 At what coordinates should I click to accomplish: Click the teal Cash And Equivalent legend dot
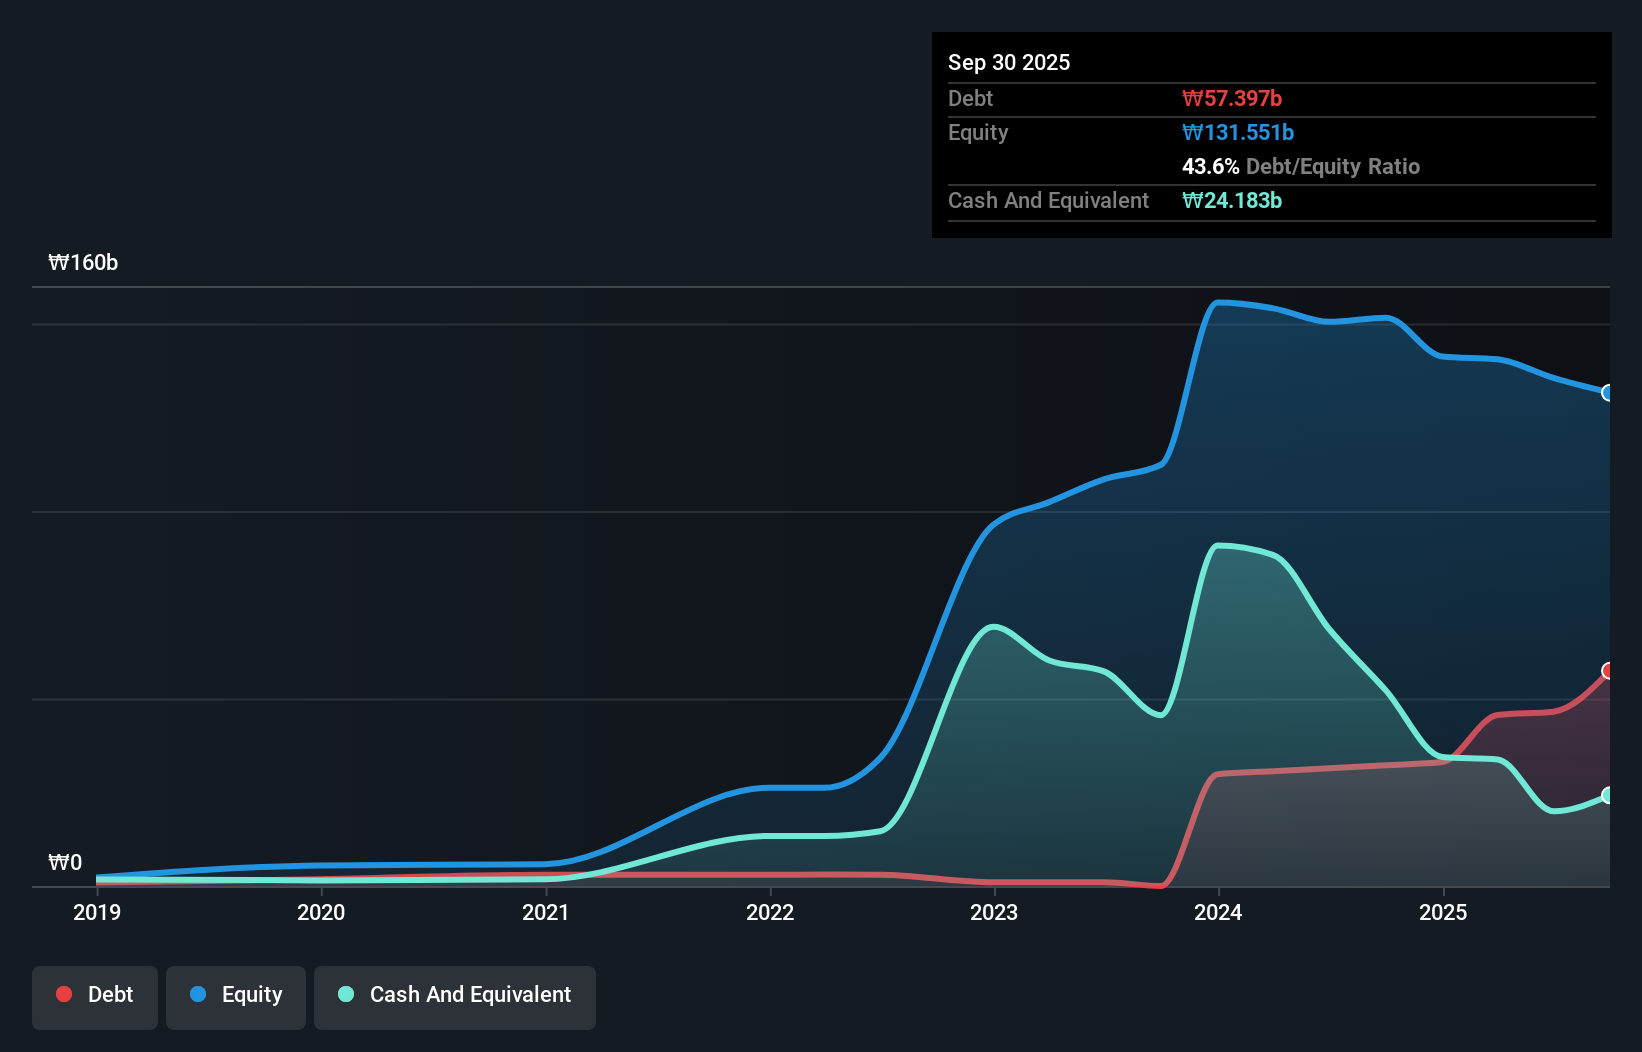pos(345,994)
